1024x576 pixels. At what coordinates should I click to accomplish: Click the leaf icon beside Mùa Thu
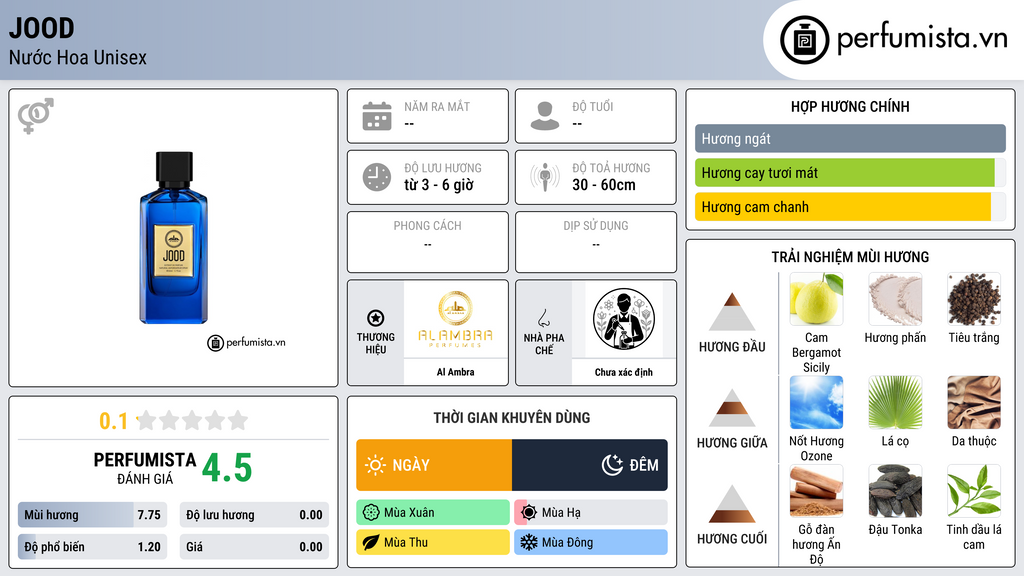(371, 542)
